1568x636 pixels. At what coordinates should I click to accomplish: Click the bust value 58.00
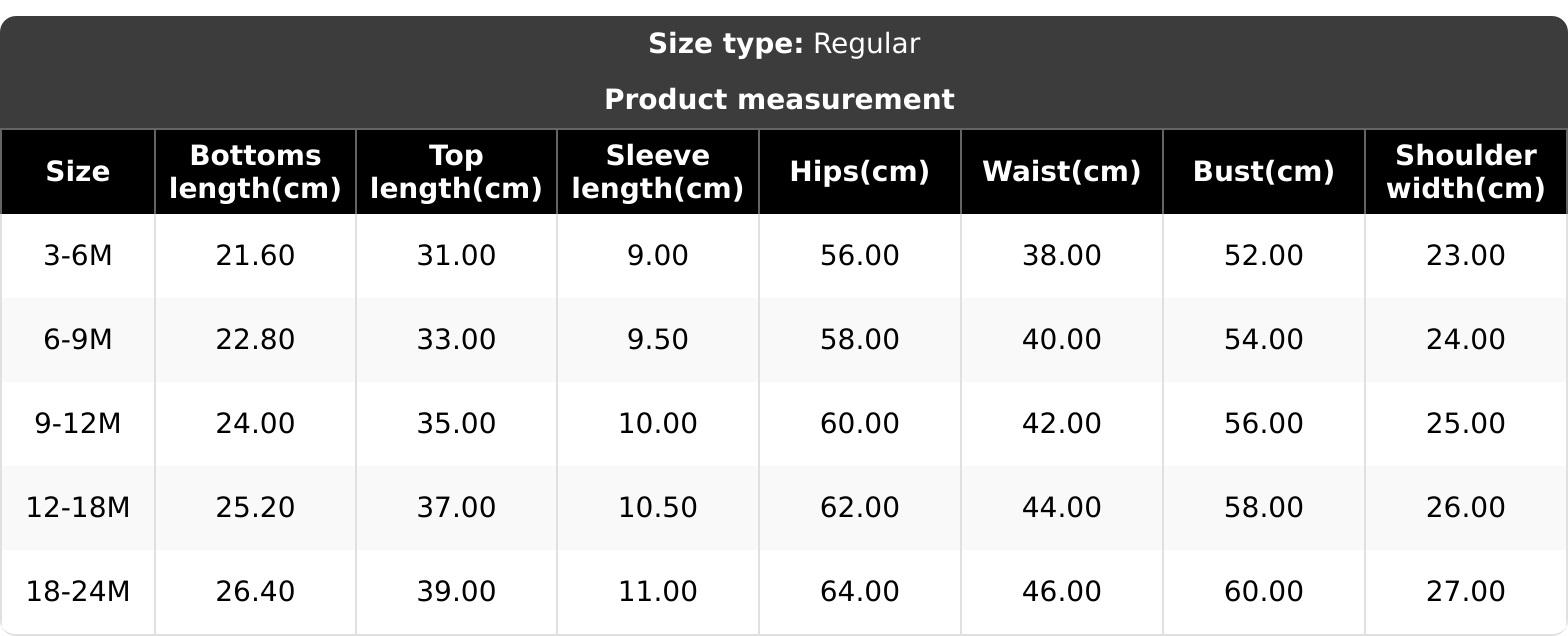point(1263,508)
